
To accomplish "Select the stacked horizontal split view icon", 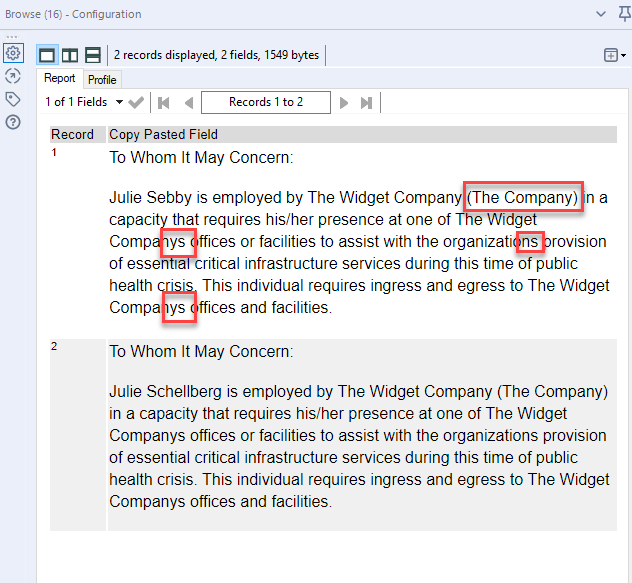I will (x=93, y=55).
